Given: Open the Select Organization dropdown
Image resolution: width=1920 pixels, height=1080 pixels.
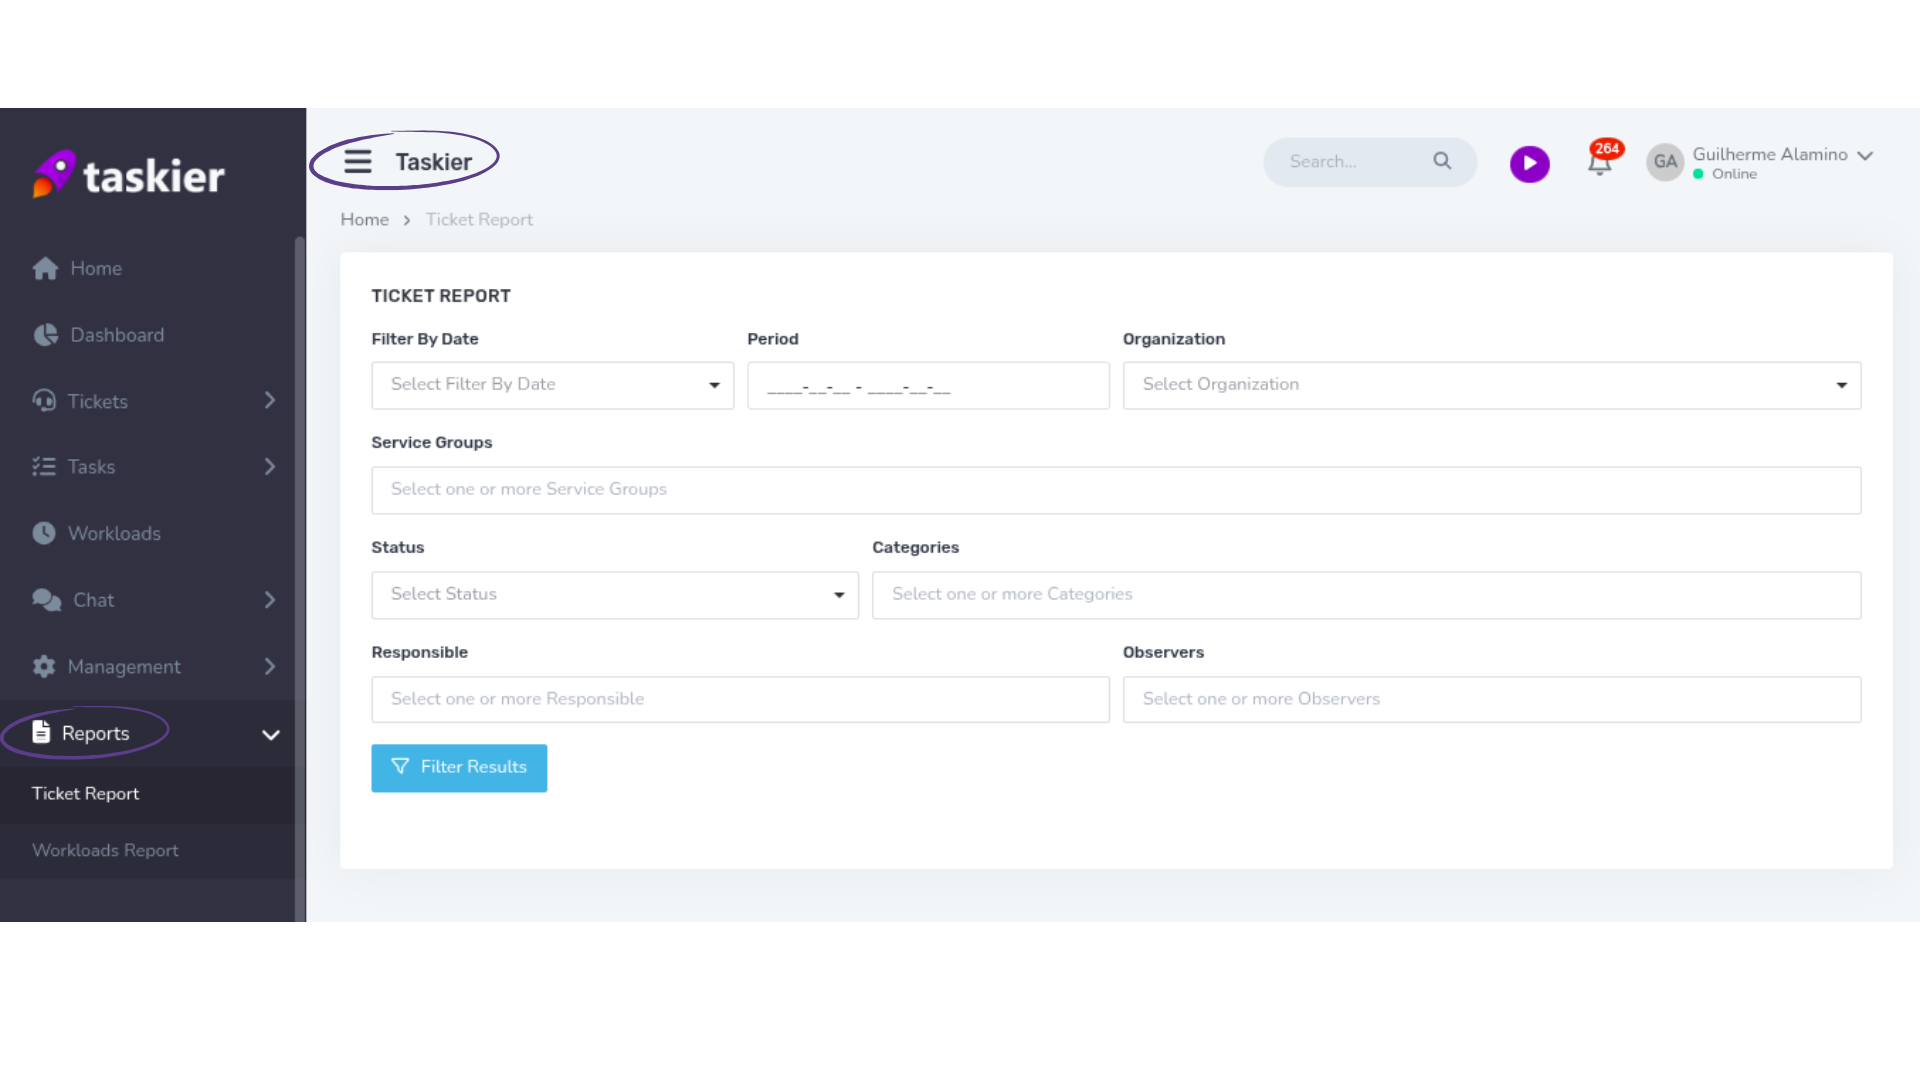Looking at the screenshot, I should [1491, 385].
